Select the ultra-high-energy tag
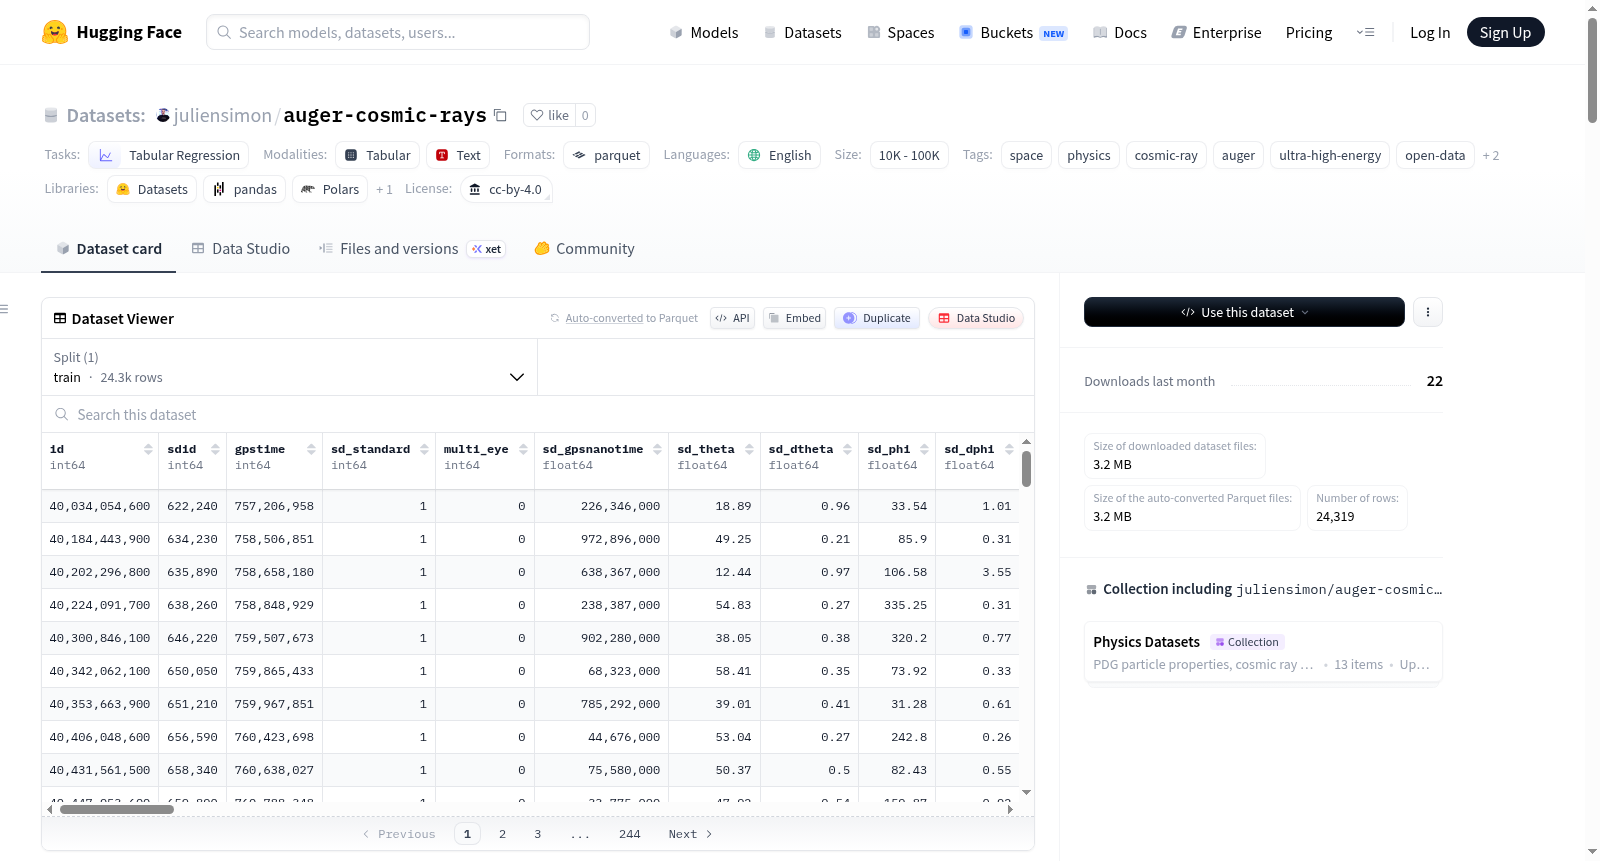Viewport: 1600px width, 861px height. (1330, 155)
